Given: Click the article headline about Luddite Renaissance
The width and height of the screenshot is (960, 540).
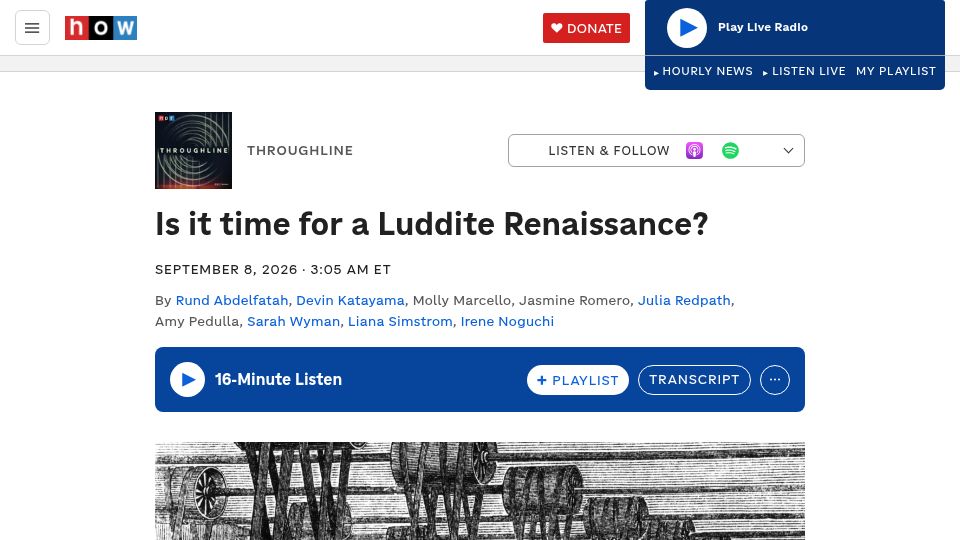Looking at the screenshot, I should [x=431, y=223].
